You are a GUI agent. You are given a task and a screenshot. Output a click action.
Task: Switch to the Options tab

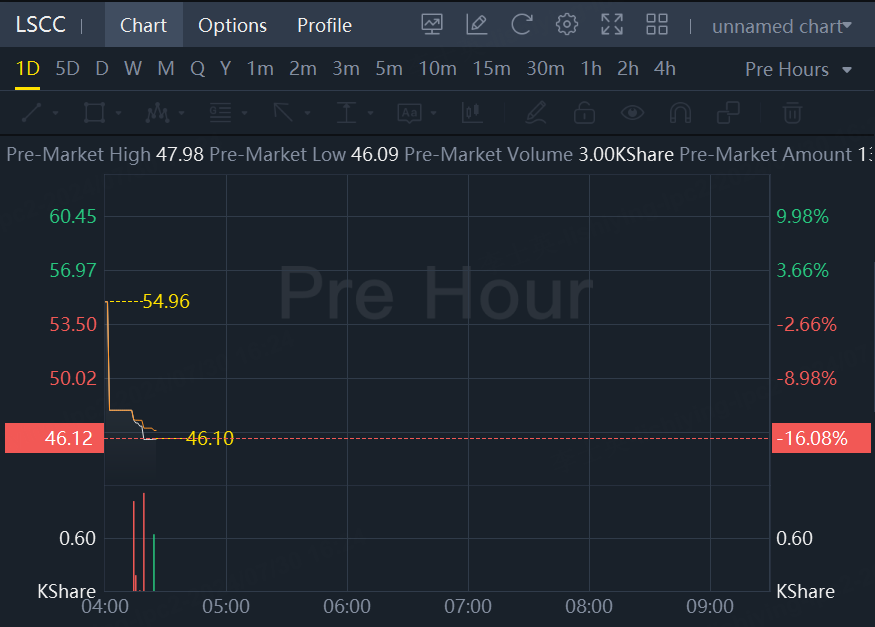(232, 25)
